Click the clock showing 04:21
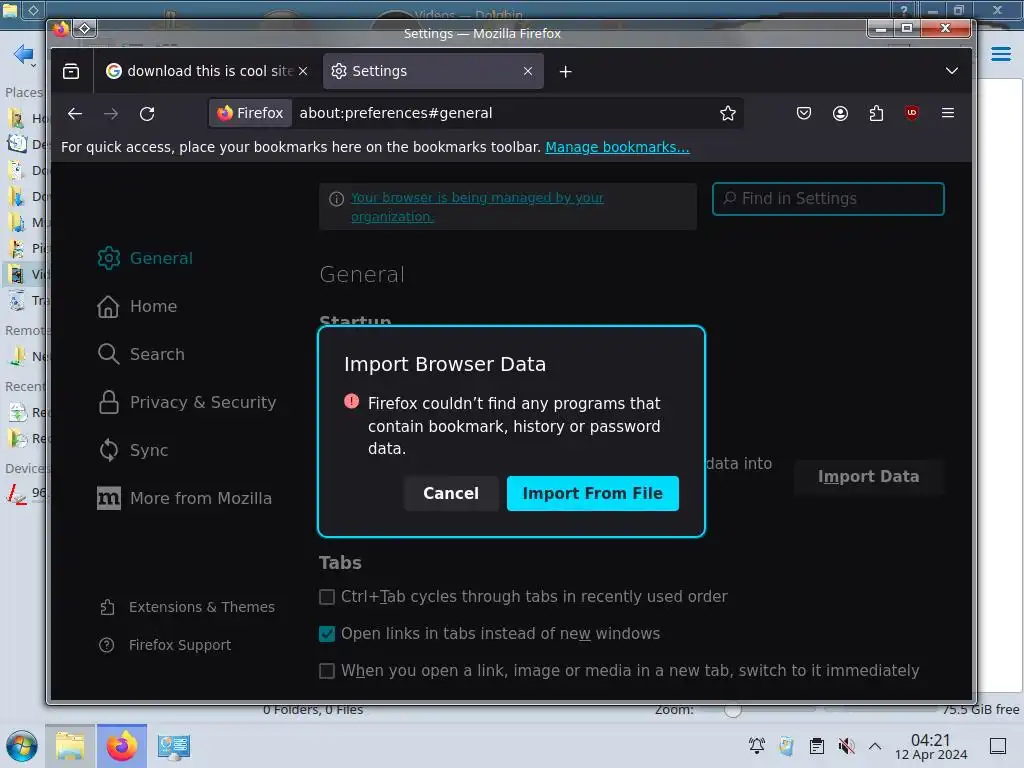Image resolution: width=1024 pixels, height=768 pixels. [931, 746]
